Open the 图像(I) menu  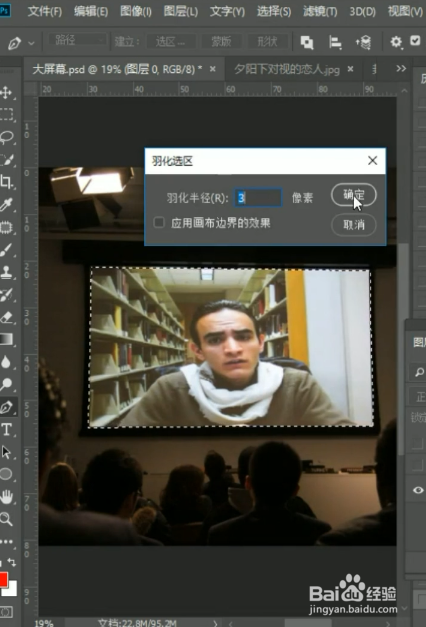tap(136, 11)
